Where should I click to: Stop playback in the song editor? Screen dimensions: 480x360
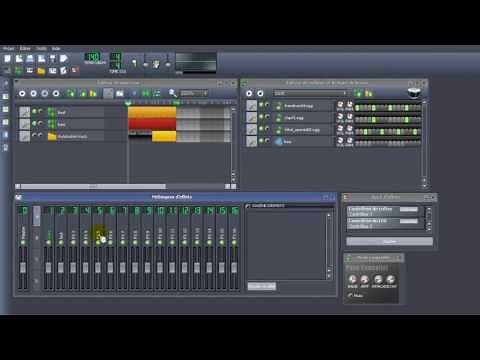(x=56, y=93)
